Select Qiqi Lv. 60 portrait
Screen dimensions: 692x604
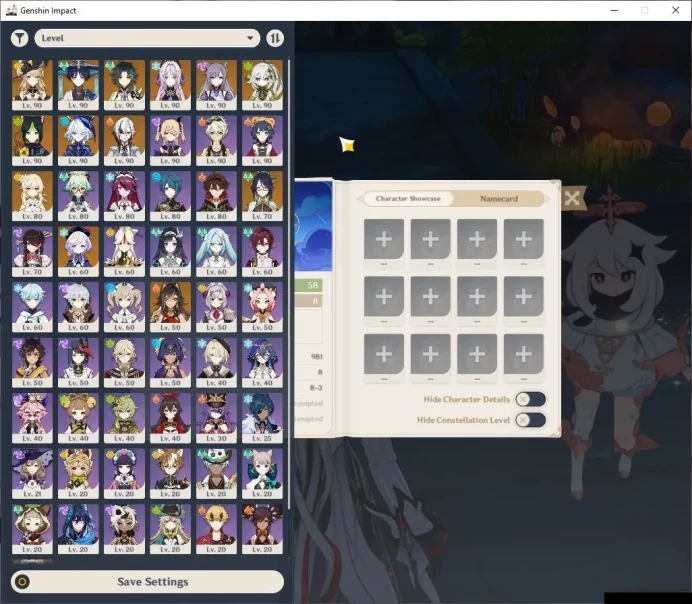tap(78, 252)
